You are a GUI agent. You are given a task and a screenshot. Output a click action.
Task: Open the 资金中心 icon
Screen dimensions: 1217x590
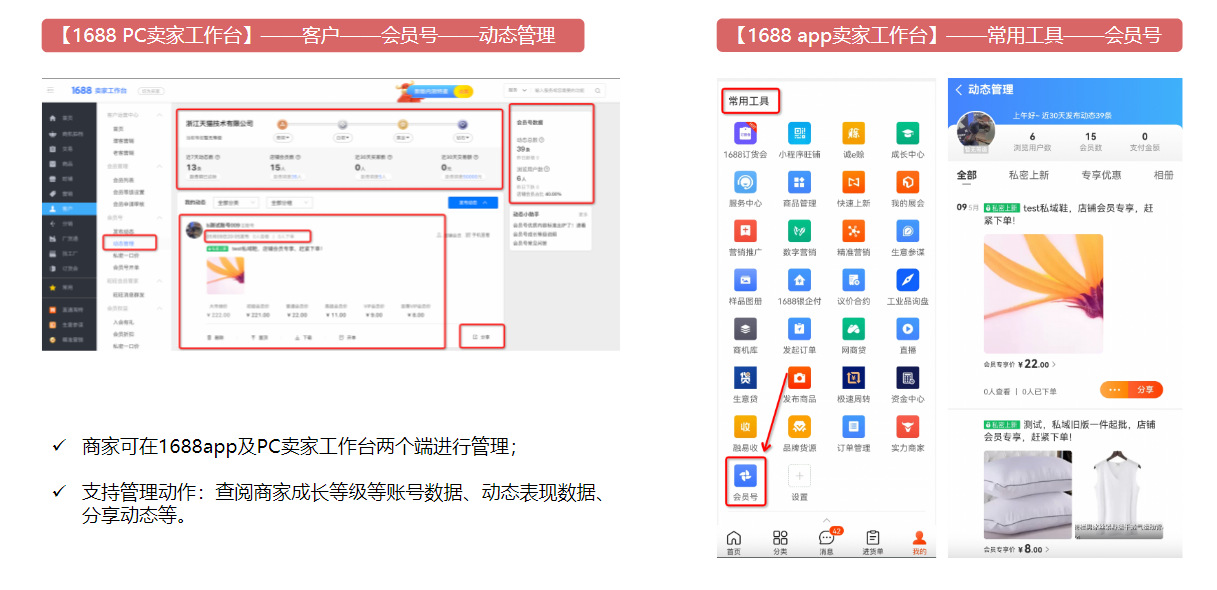click(x=908, y=378)
